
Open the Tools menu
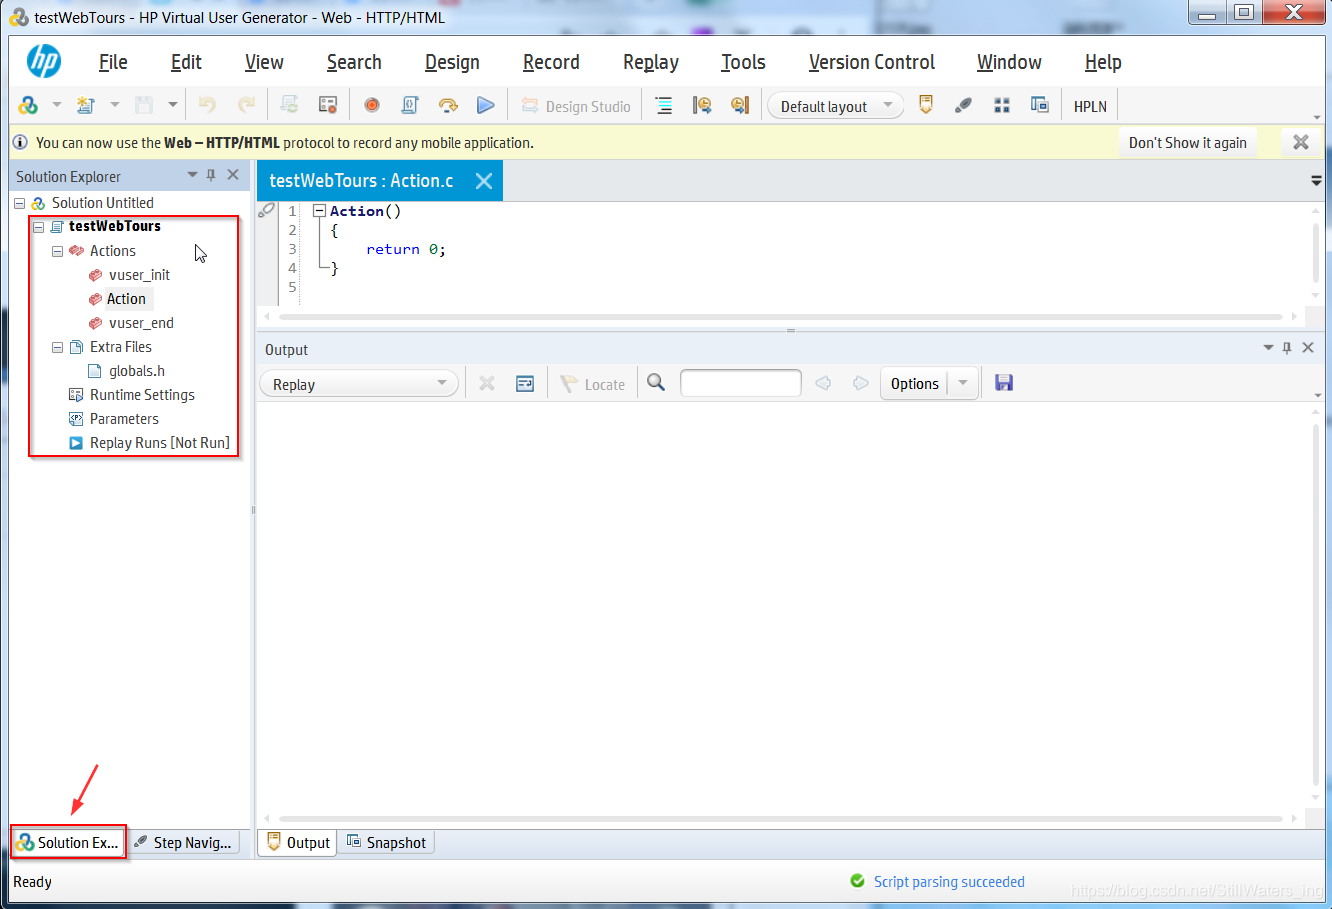click(743, 62)
